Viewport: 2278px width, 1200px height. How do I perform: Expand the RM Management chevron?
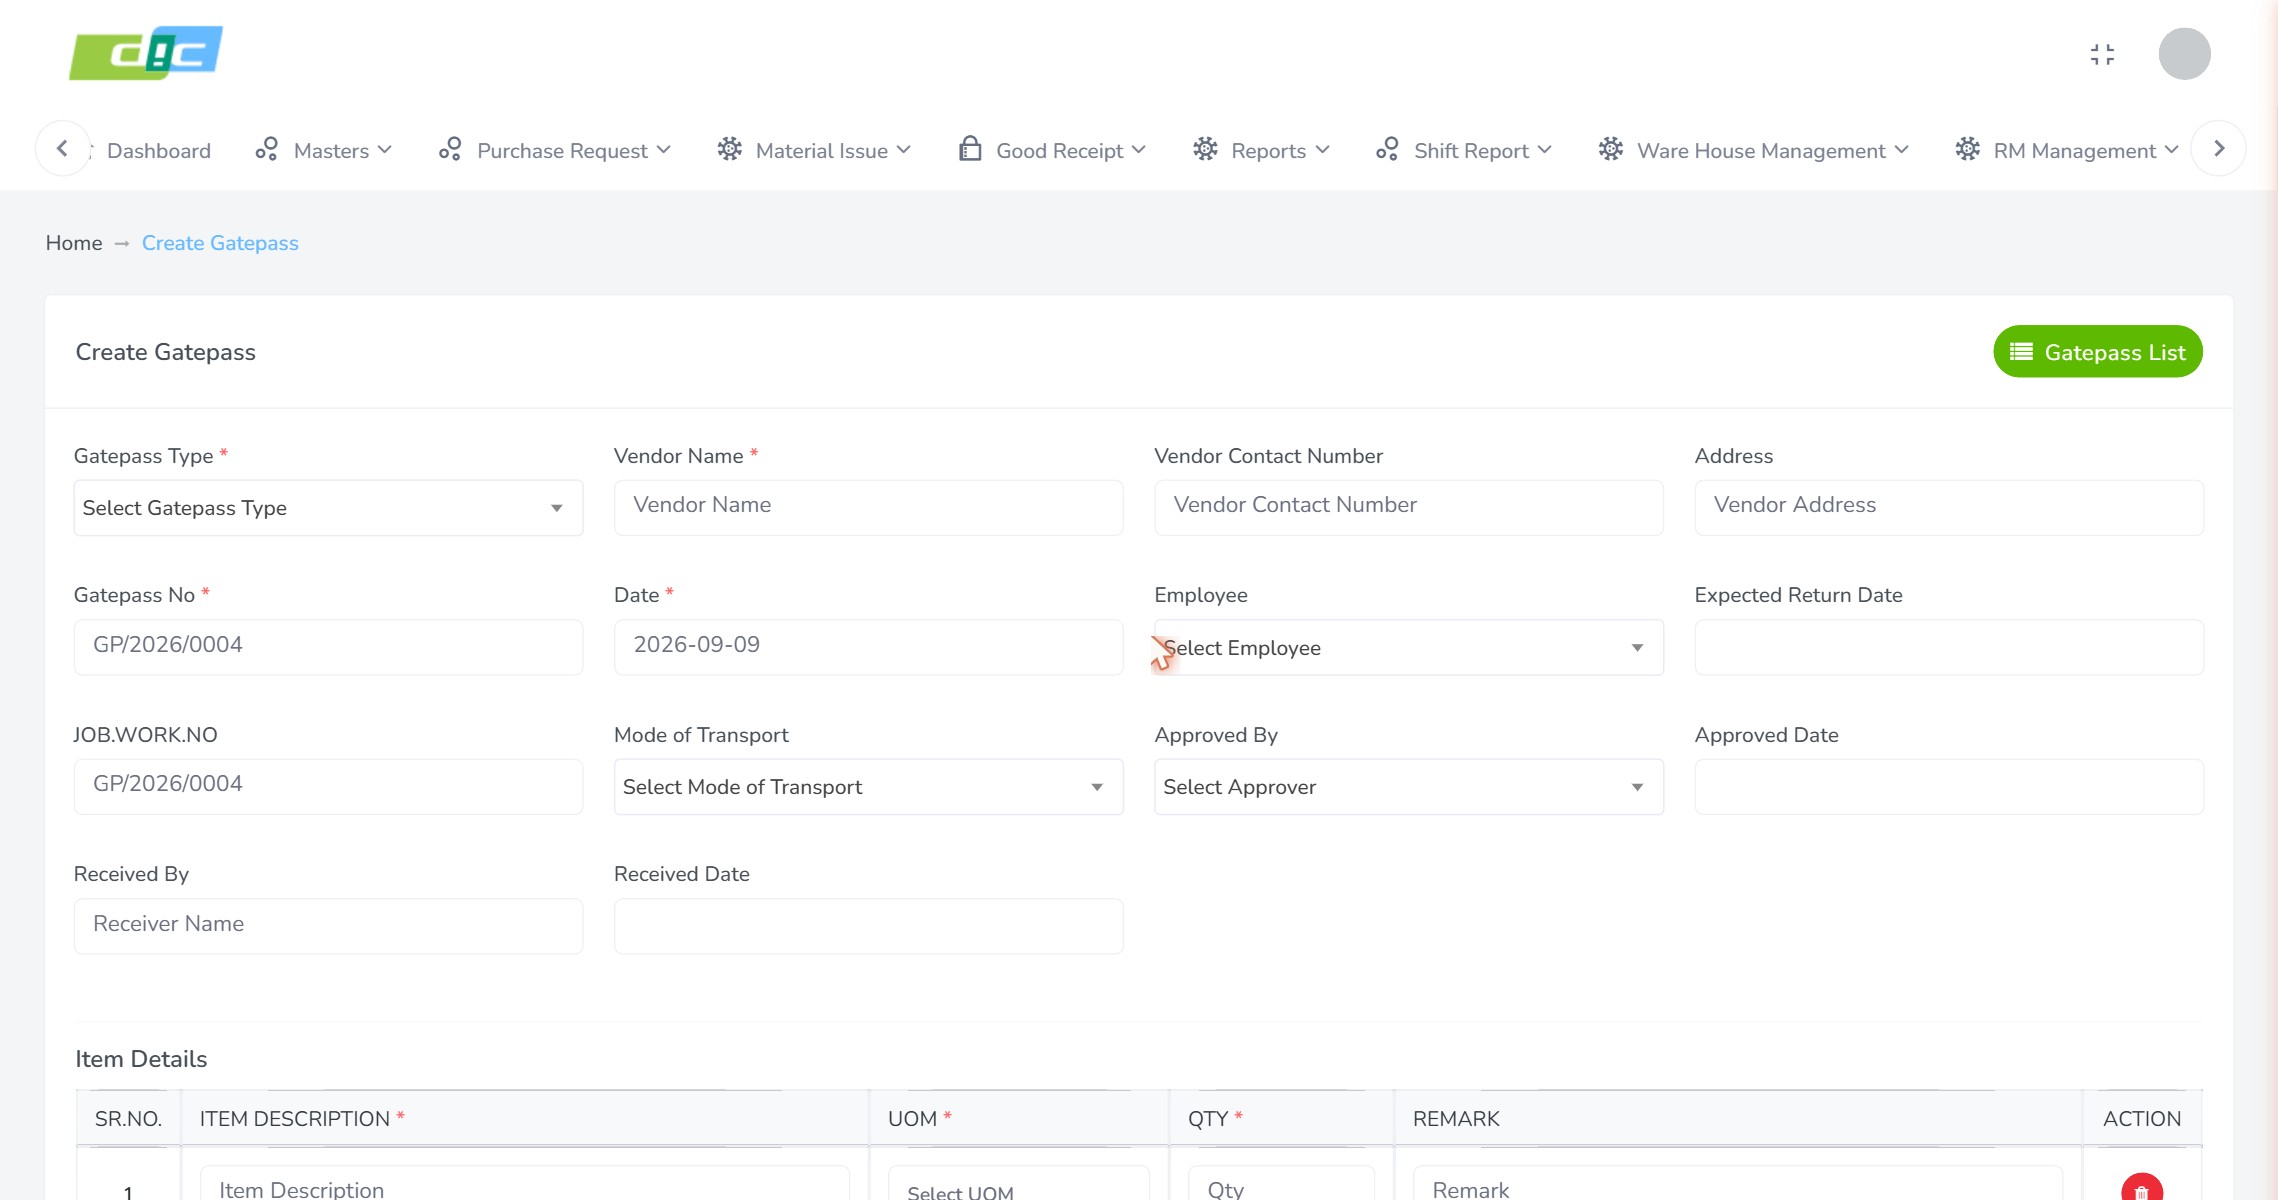pyautogui.click(x=2171, y=150)
